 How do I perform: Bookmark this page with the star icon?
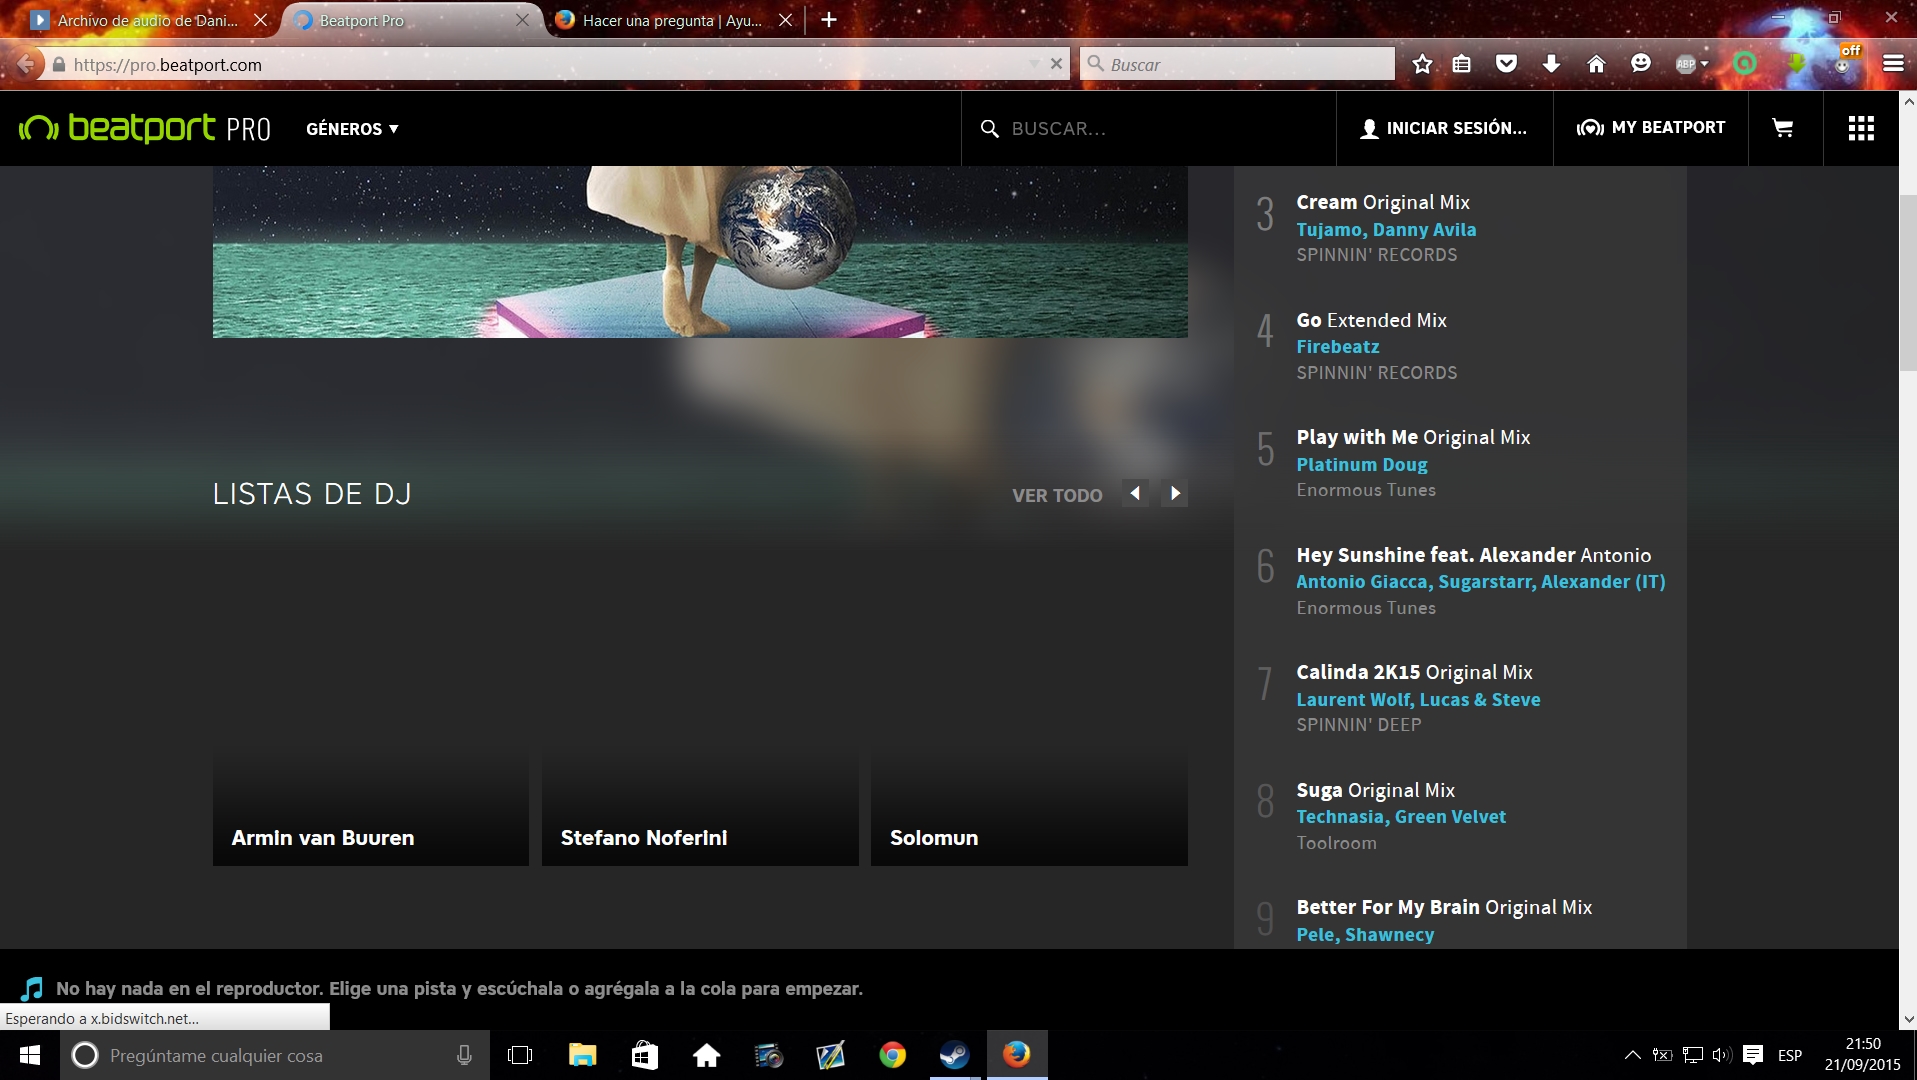[x=1422, y=64]
